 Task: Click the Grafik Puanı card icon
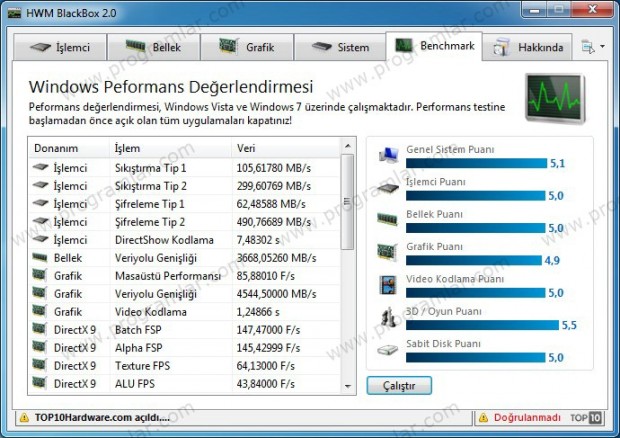coord(388,252)
